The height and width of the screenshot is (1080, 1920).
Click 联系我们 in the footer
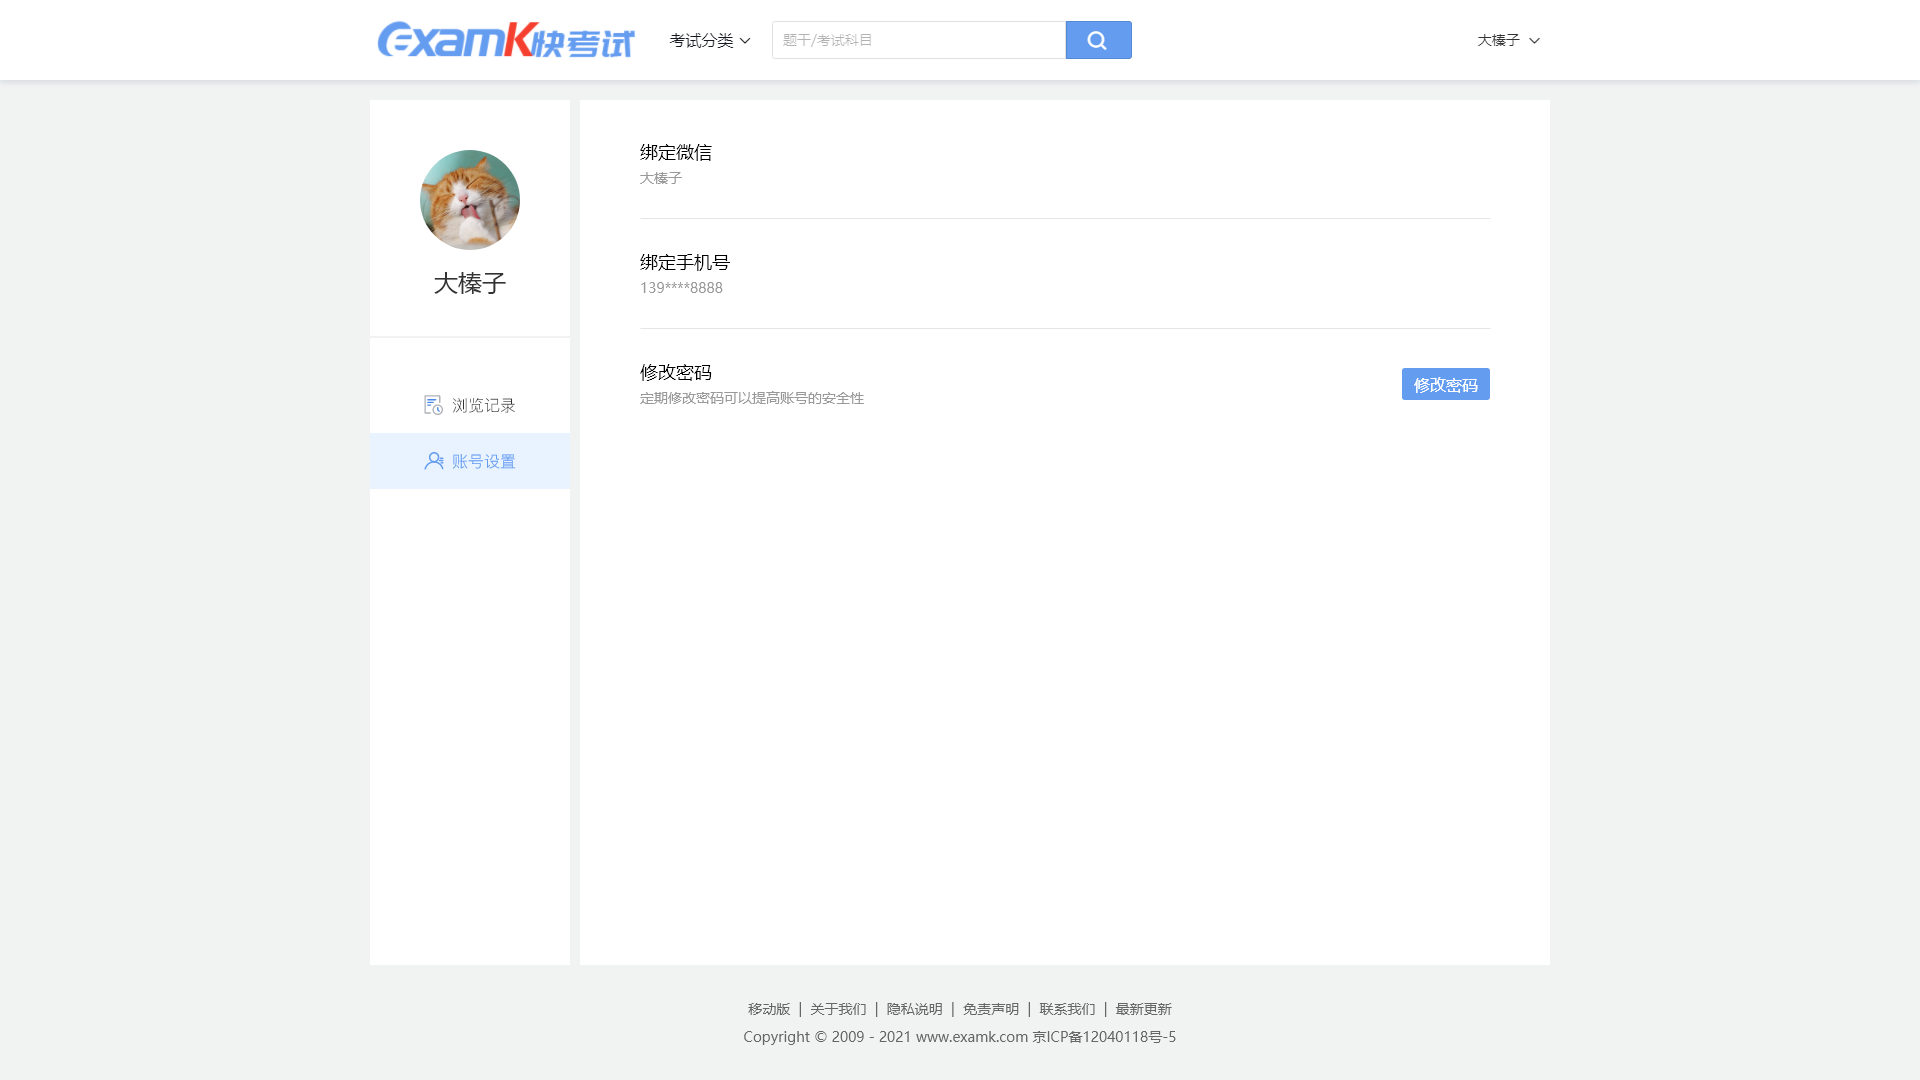1067,1009
